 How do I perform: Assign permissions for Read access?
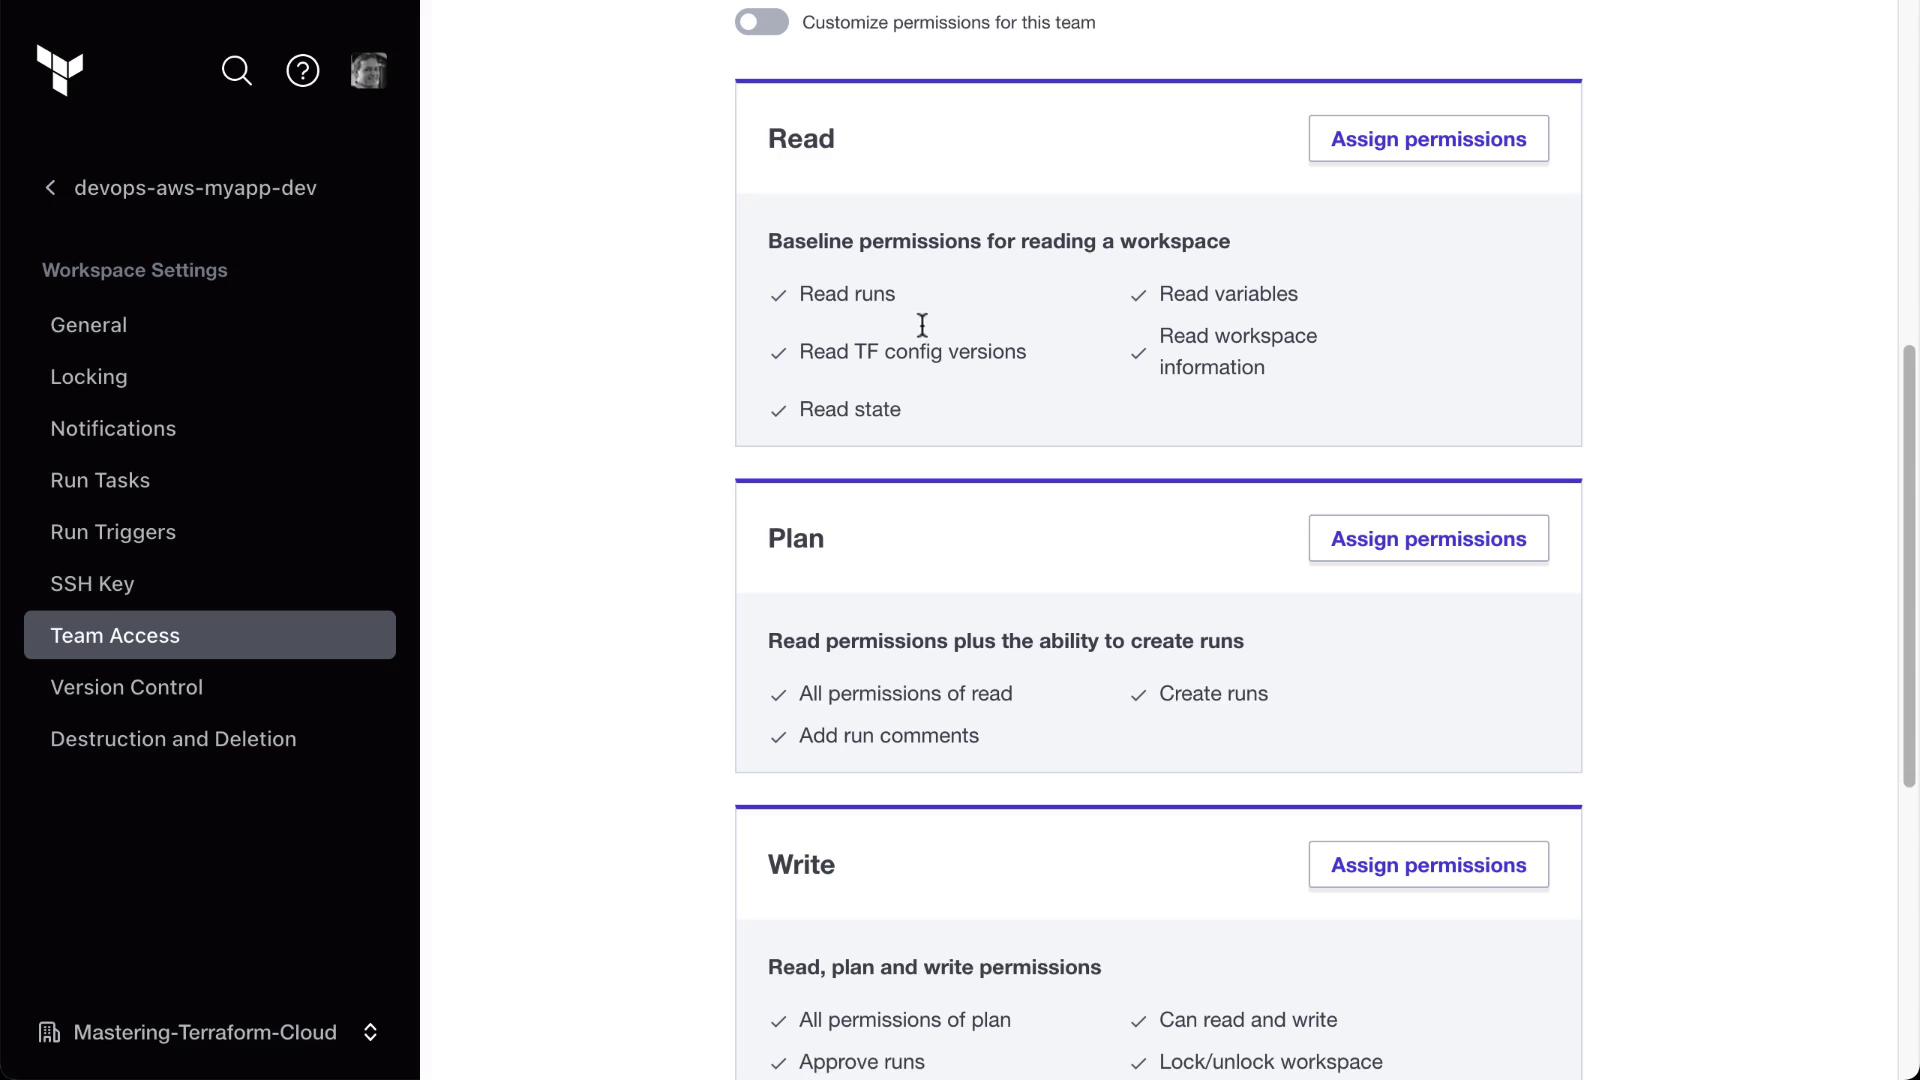click(x=1428, y=139)
